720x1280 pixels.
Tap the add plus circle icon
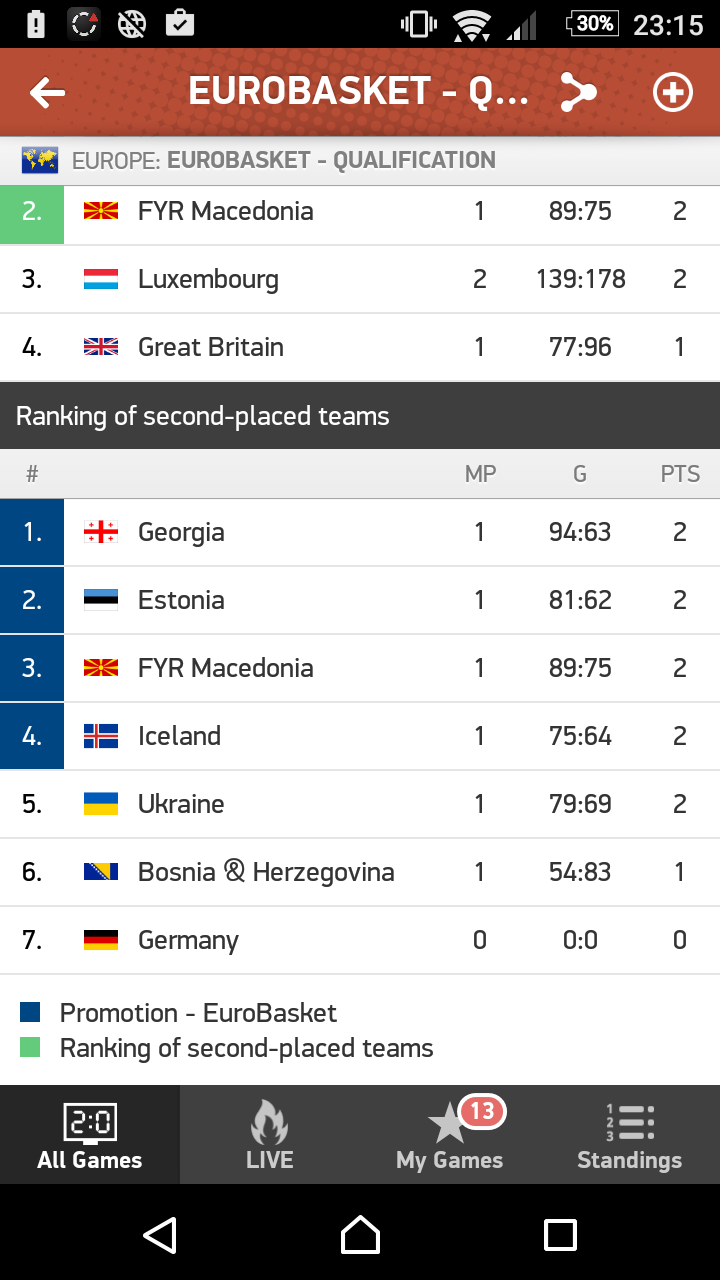[x=672, y=93]
